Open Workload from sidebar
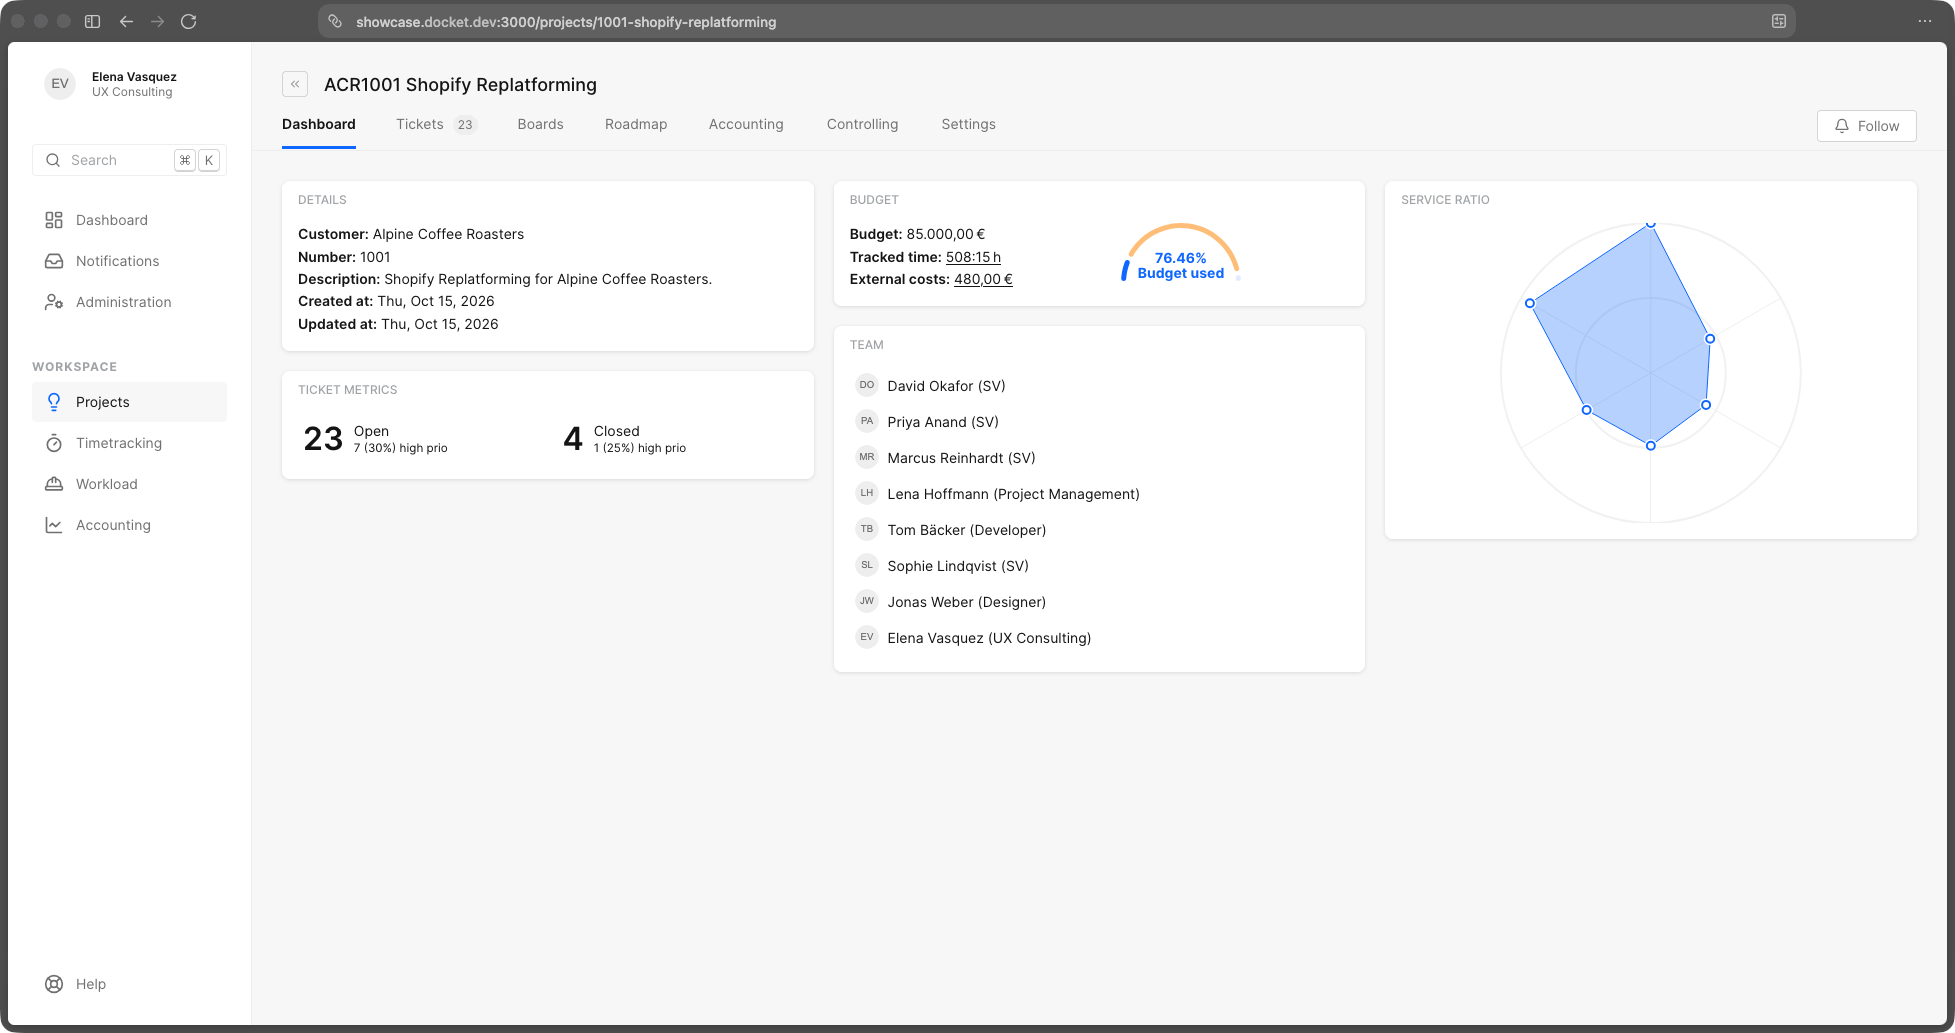The image size is (1955, 1033). tap(129, 484)
